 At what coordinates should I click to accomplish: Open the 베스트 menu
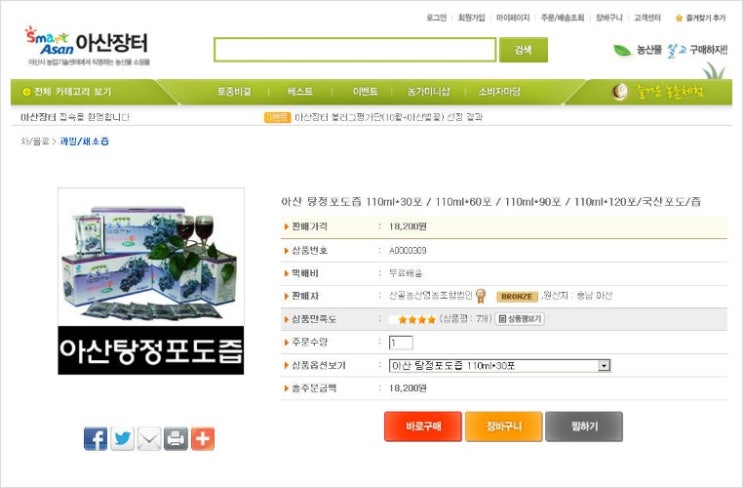click(x=300, y=91)
